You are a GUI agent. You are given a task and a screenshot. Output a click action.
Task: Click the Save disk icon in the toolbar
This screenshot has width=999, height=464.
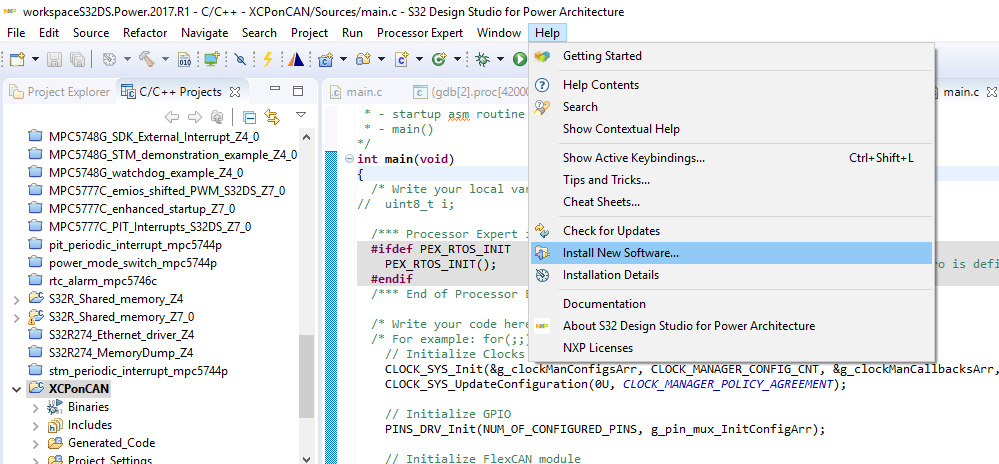pyautogui.click(x=55, y=59)
